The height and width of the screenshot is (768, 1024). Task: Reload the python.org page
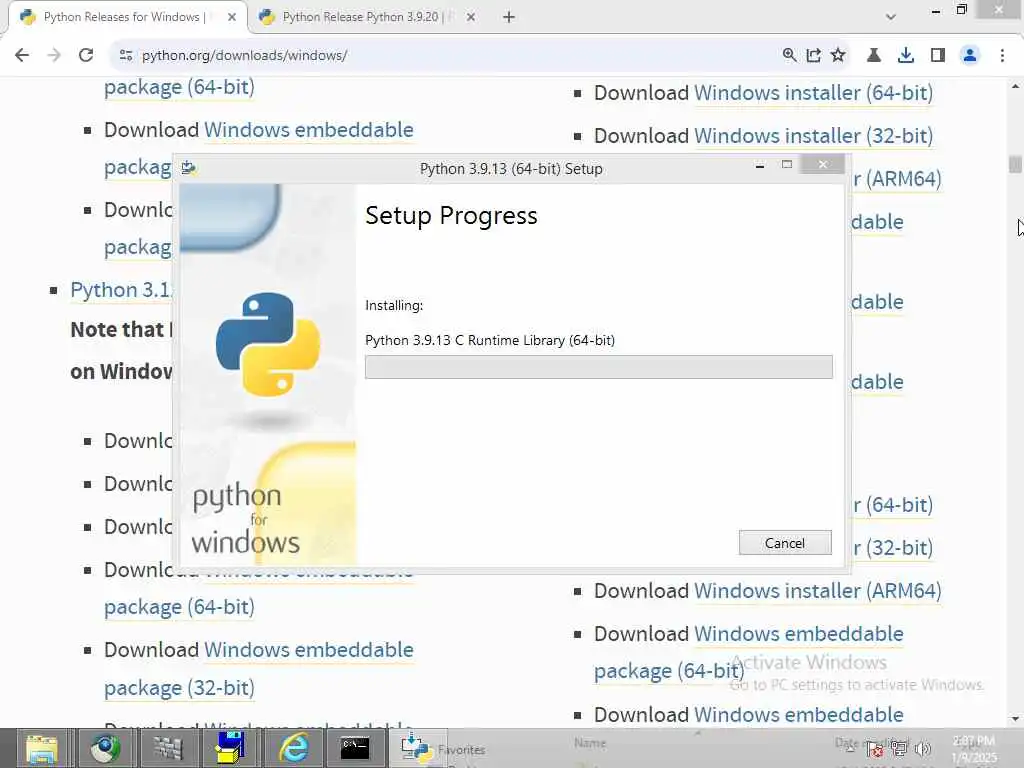click(x=86, y=55)
